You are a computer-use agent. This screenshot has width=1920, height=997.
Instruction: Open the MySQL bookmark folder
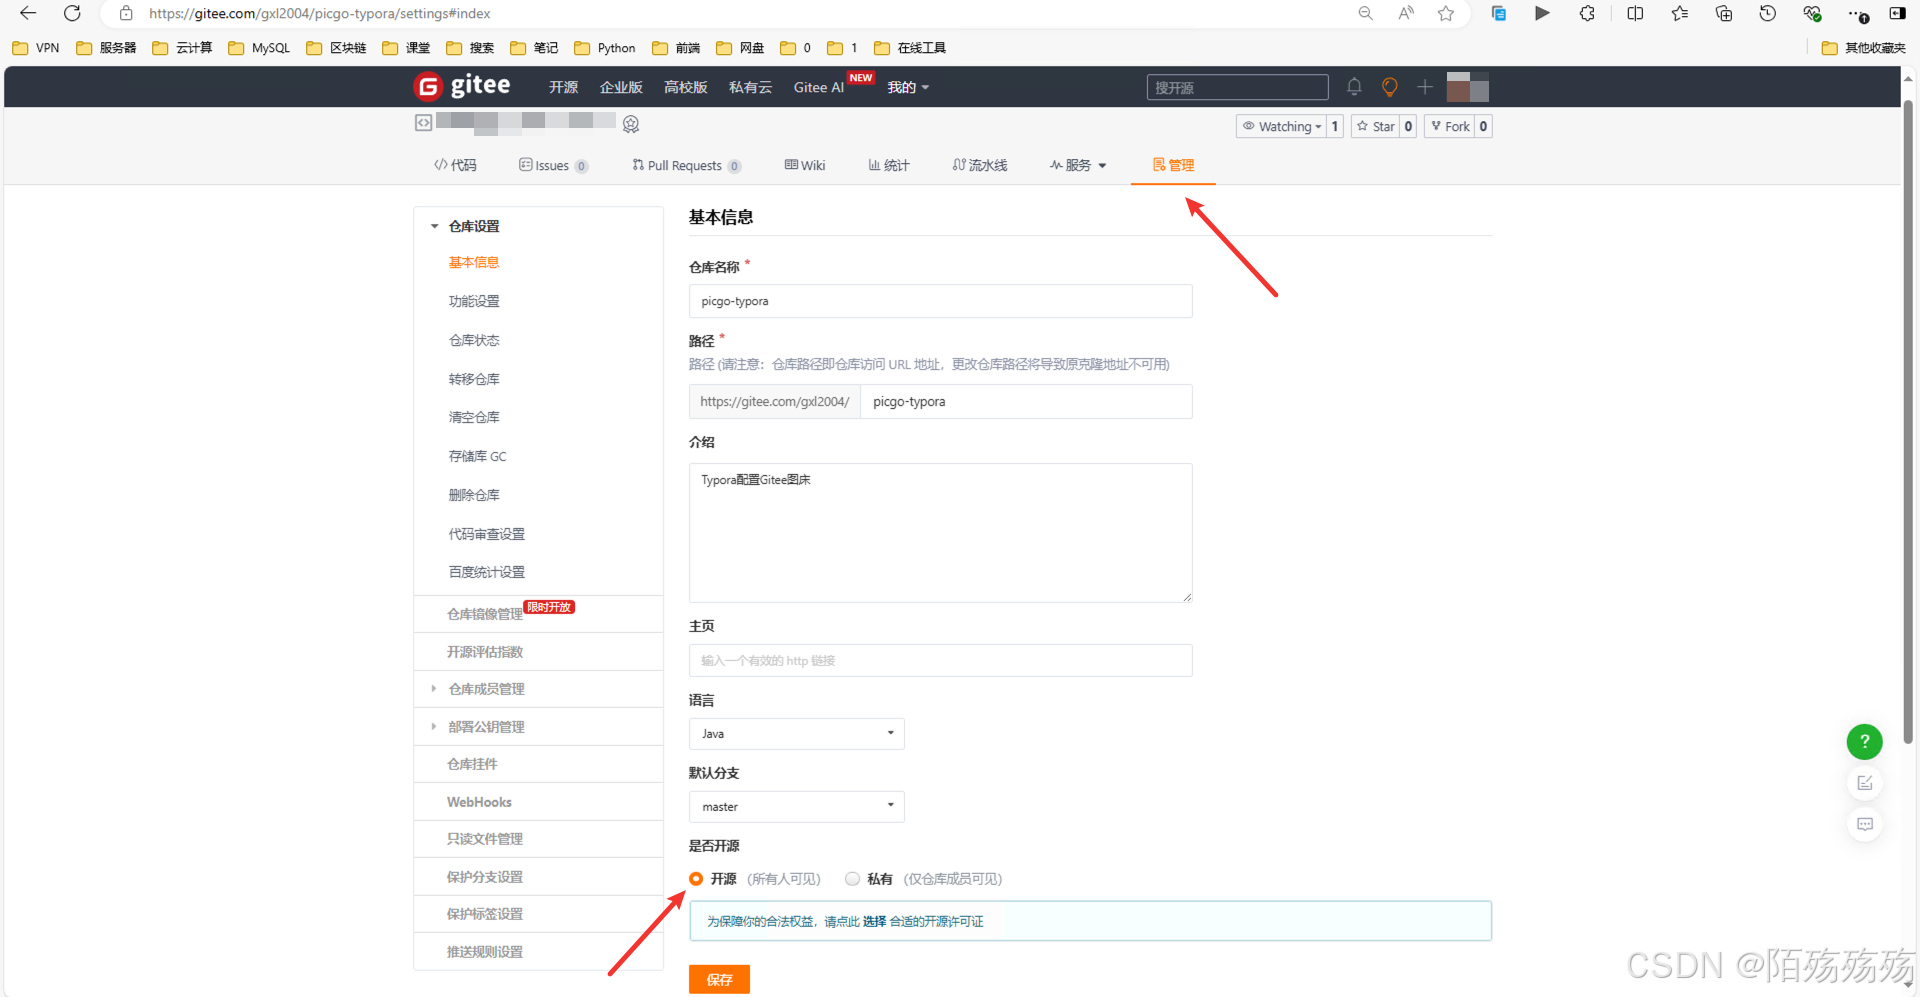pyautogui.click(x=259, y=48)
